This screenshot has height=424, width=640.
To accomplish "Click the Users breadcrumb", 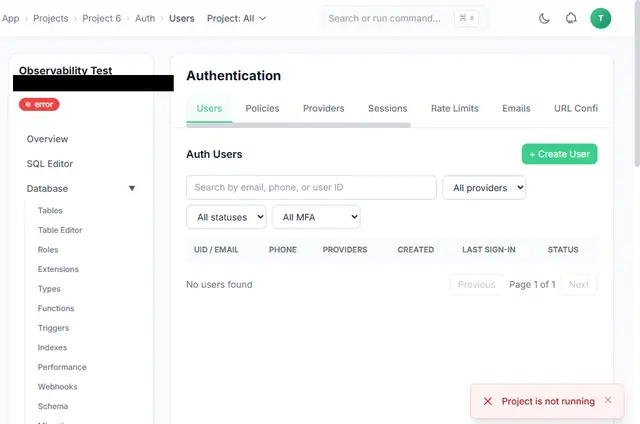I will pos(182,18).
